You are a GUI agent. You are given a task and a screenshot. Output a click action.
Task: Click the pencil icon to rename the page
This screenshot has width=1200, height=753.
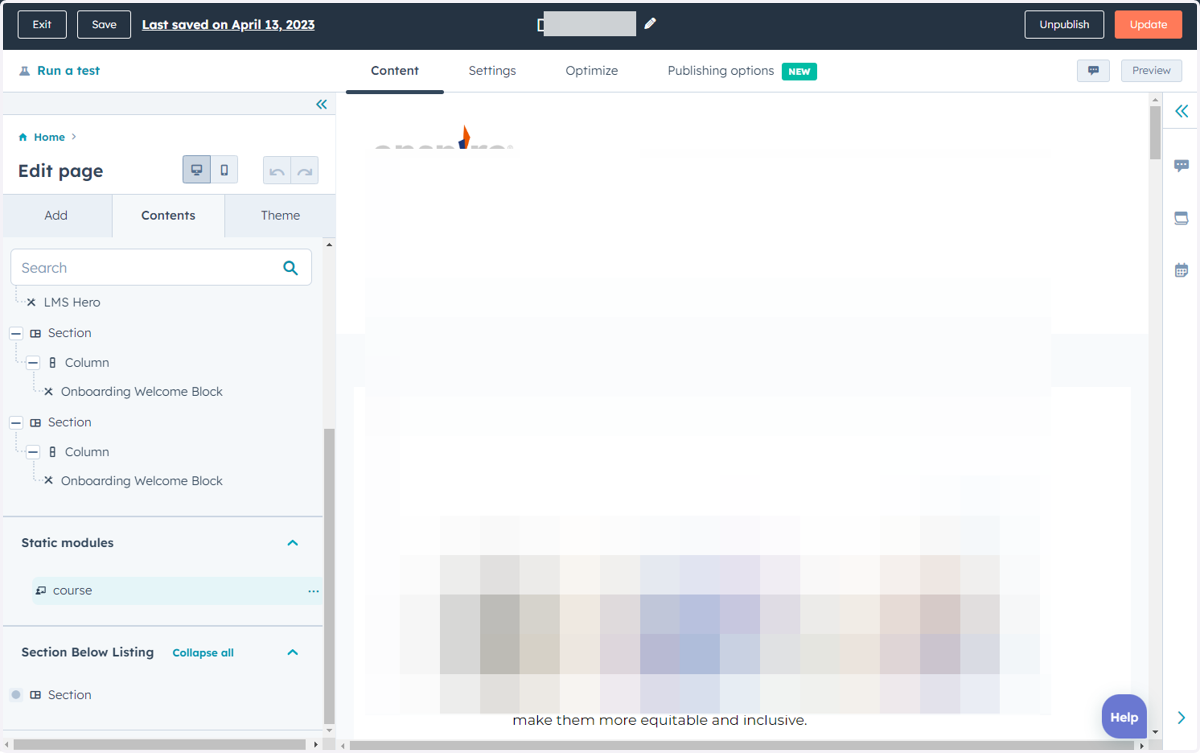click(650, 23)
